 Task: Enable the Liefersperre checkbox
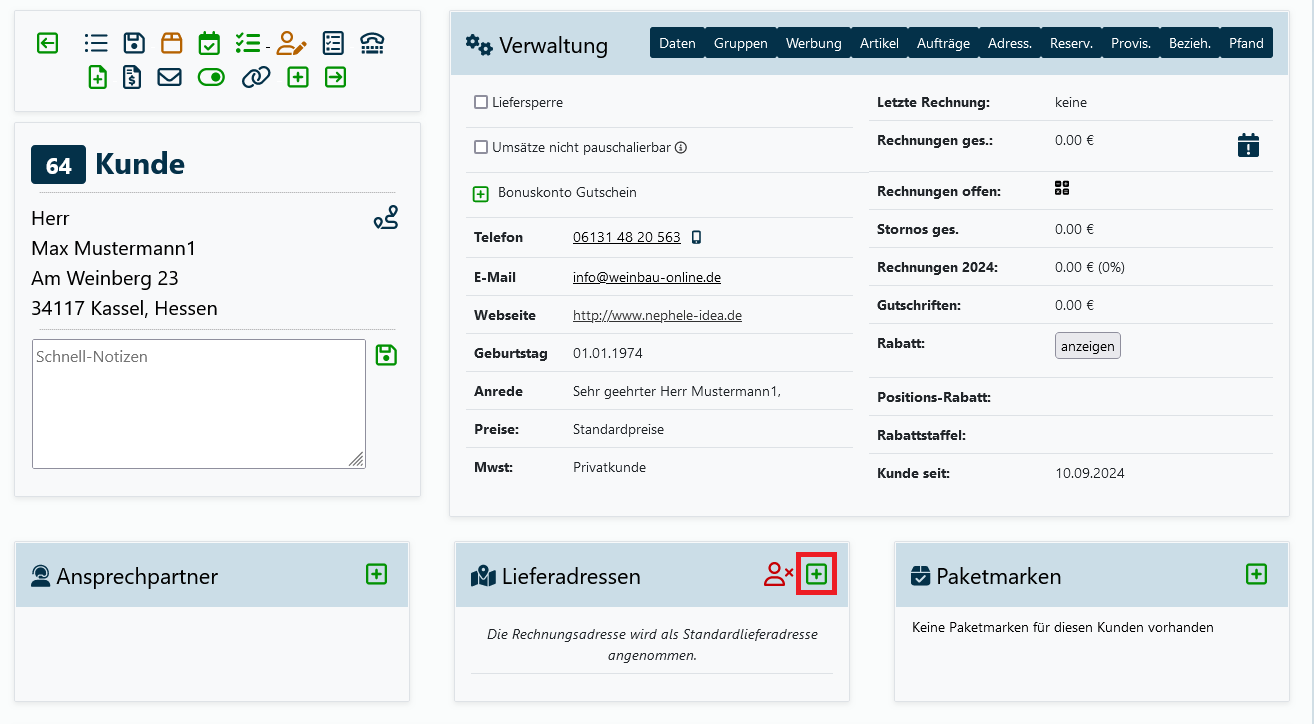481,102
